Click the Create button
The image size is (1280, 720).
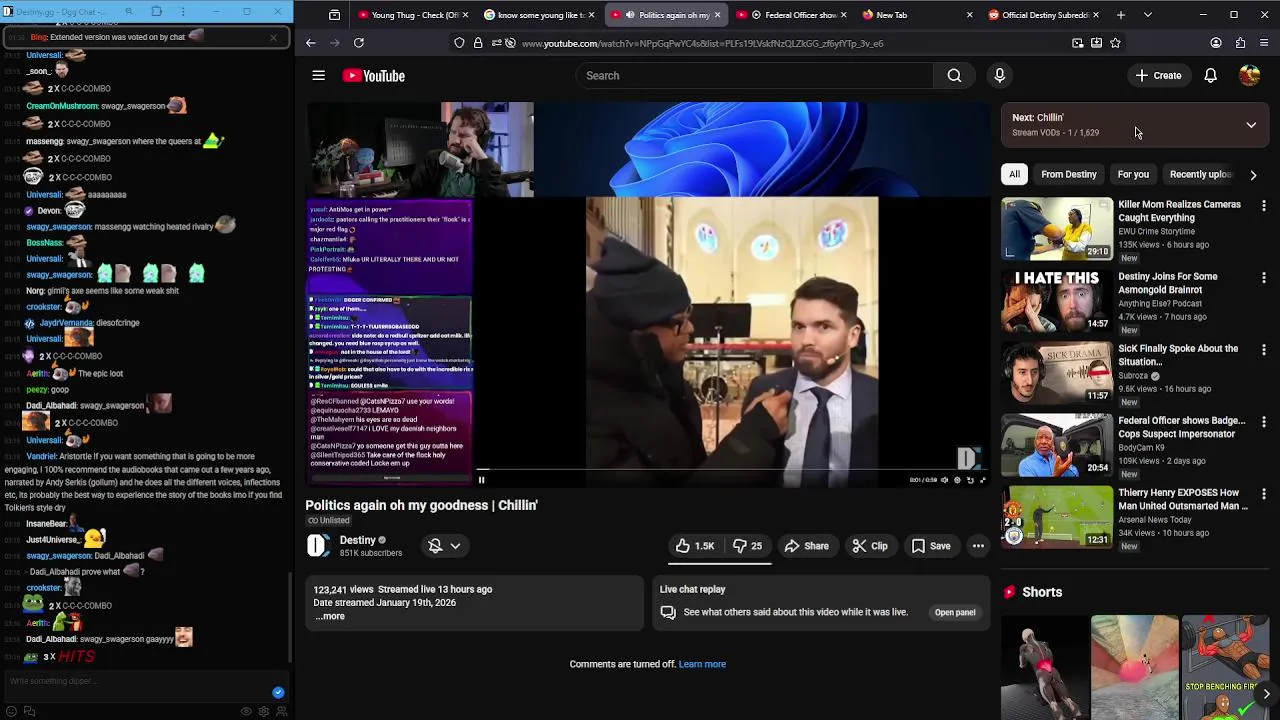point(1158,75)
